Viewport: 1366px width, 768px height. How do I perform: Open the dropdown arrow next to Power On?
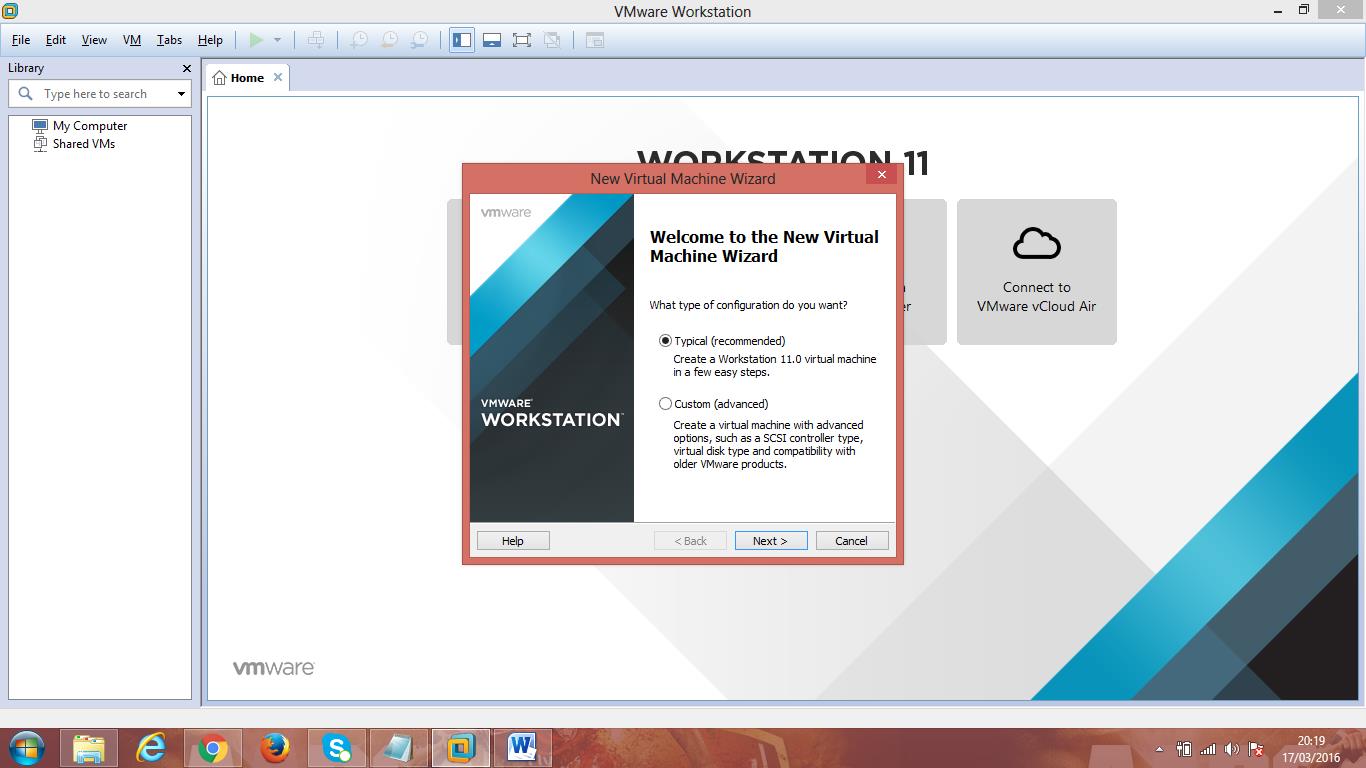pyautogui.click(x=276, y=40)
